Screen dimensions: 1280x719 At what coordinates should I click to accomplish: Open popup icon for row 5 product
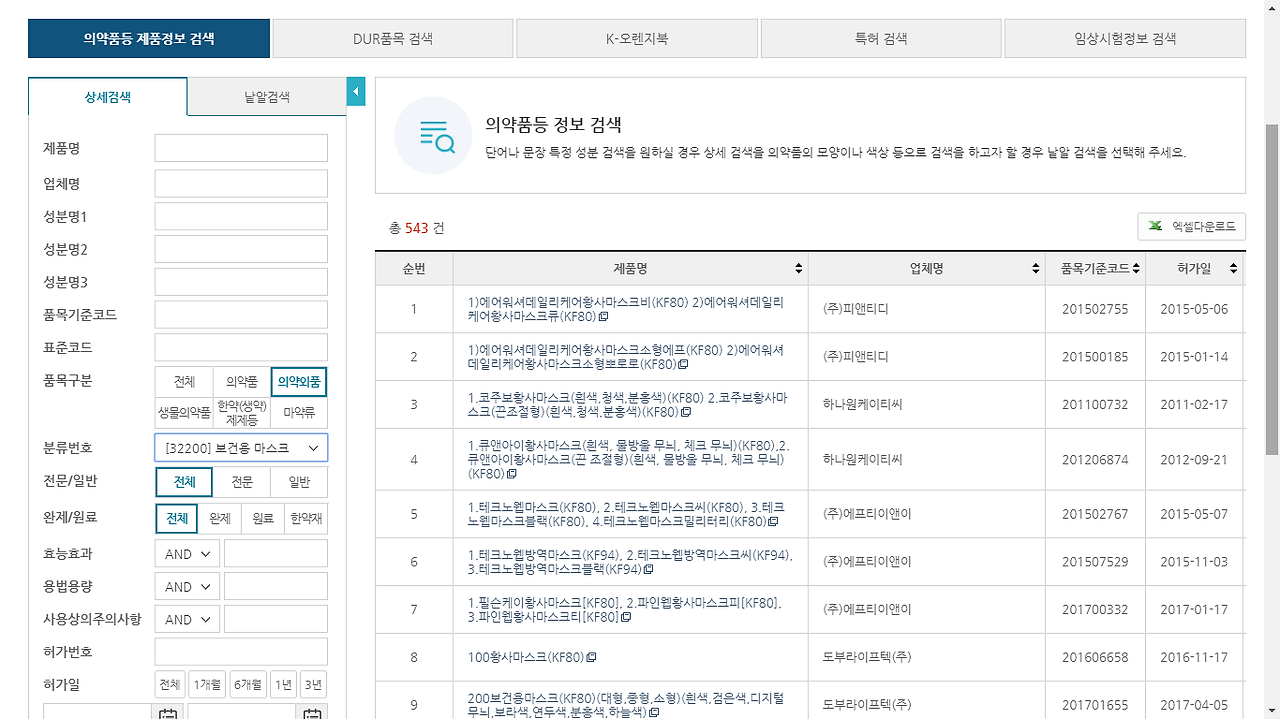coord(773,521)
